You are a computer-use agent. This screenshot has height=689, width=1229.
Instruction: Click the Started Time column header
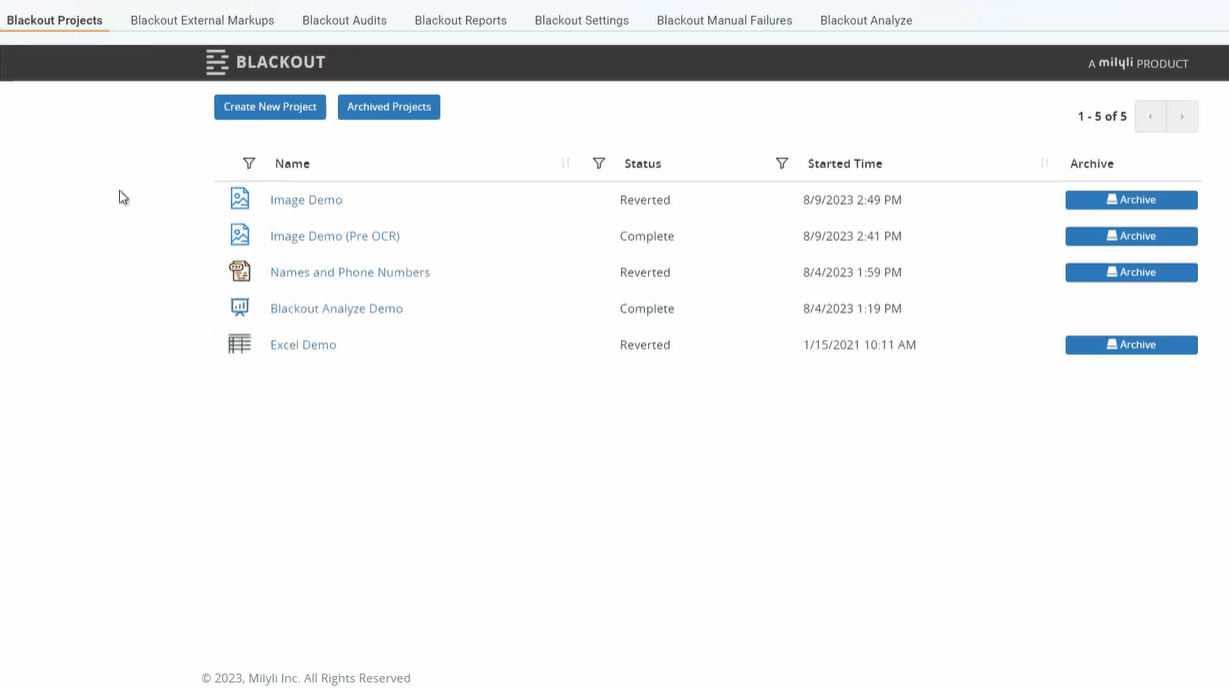click(845, 163)
